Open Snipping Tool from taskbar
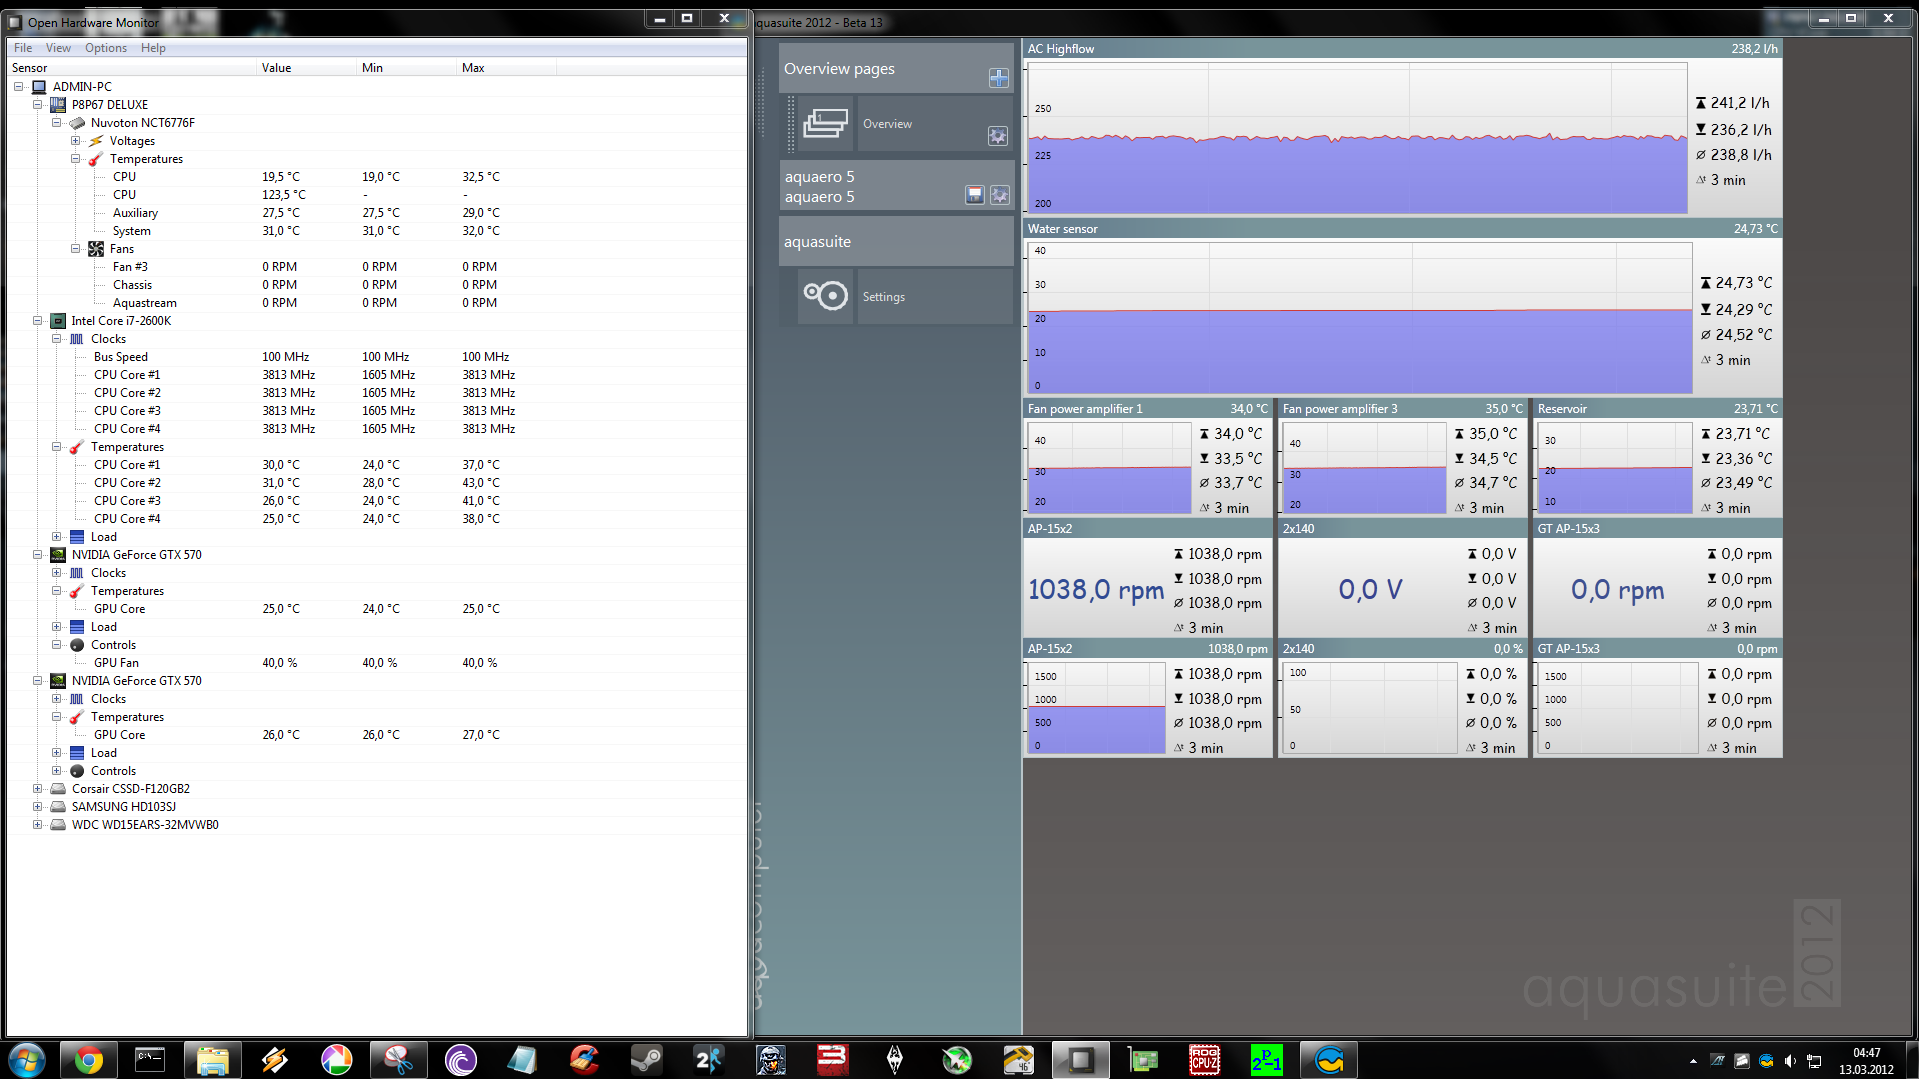This screenshot has height=1079, width=1919. coord(398,1060)
